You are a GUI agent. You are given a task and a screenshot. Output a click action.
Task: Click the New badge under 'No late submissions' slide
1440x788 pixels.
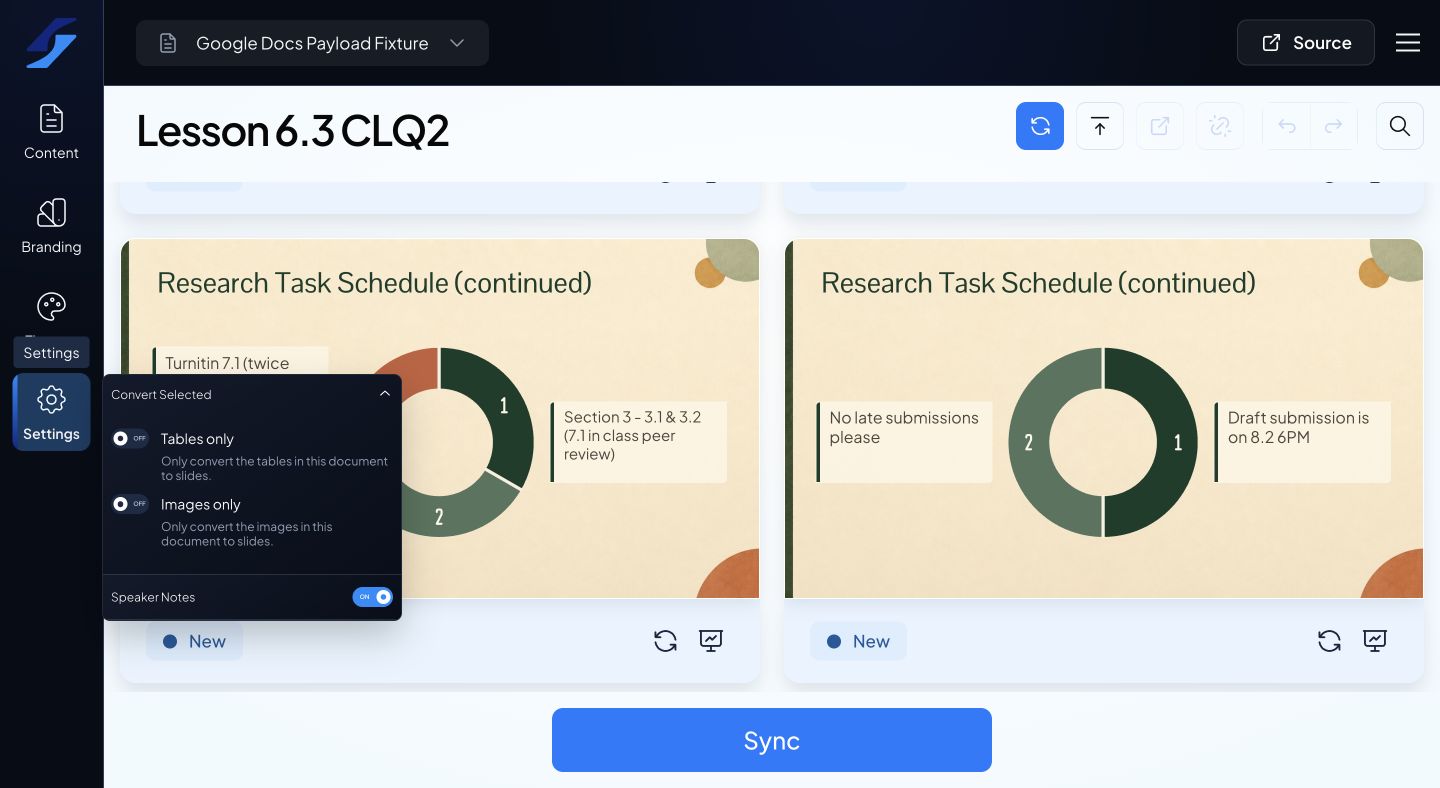pos(859,641)
